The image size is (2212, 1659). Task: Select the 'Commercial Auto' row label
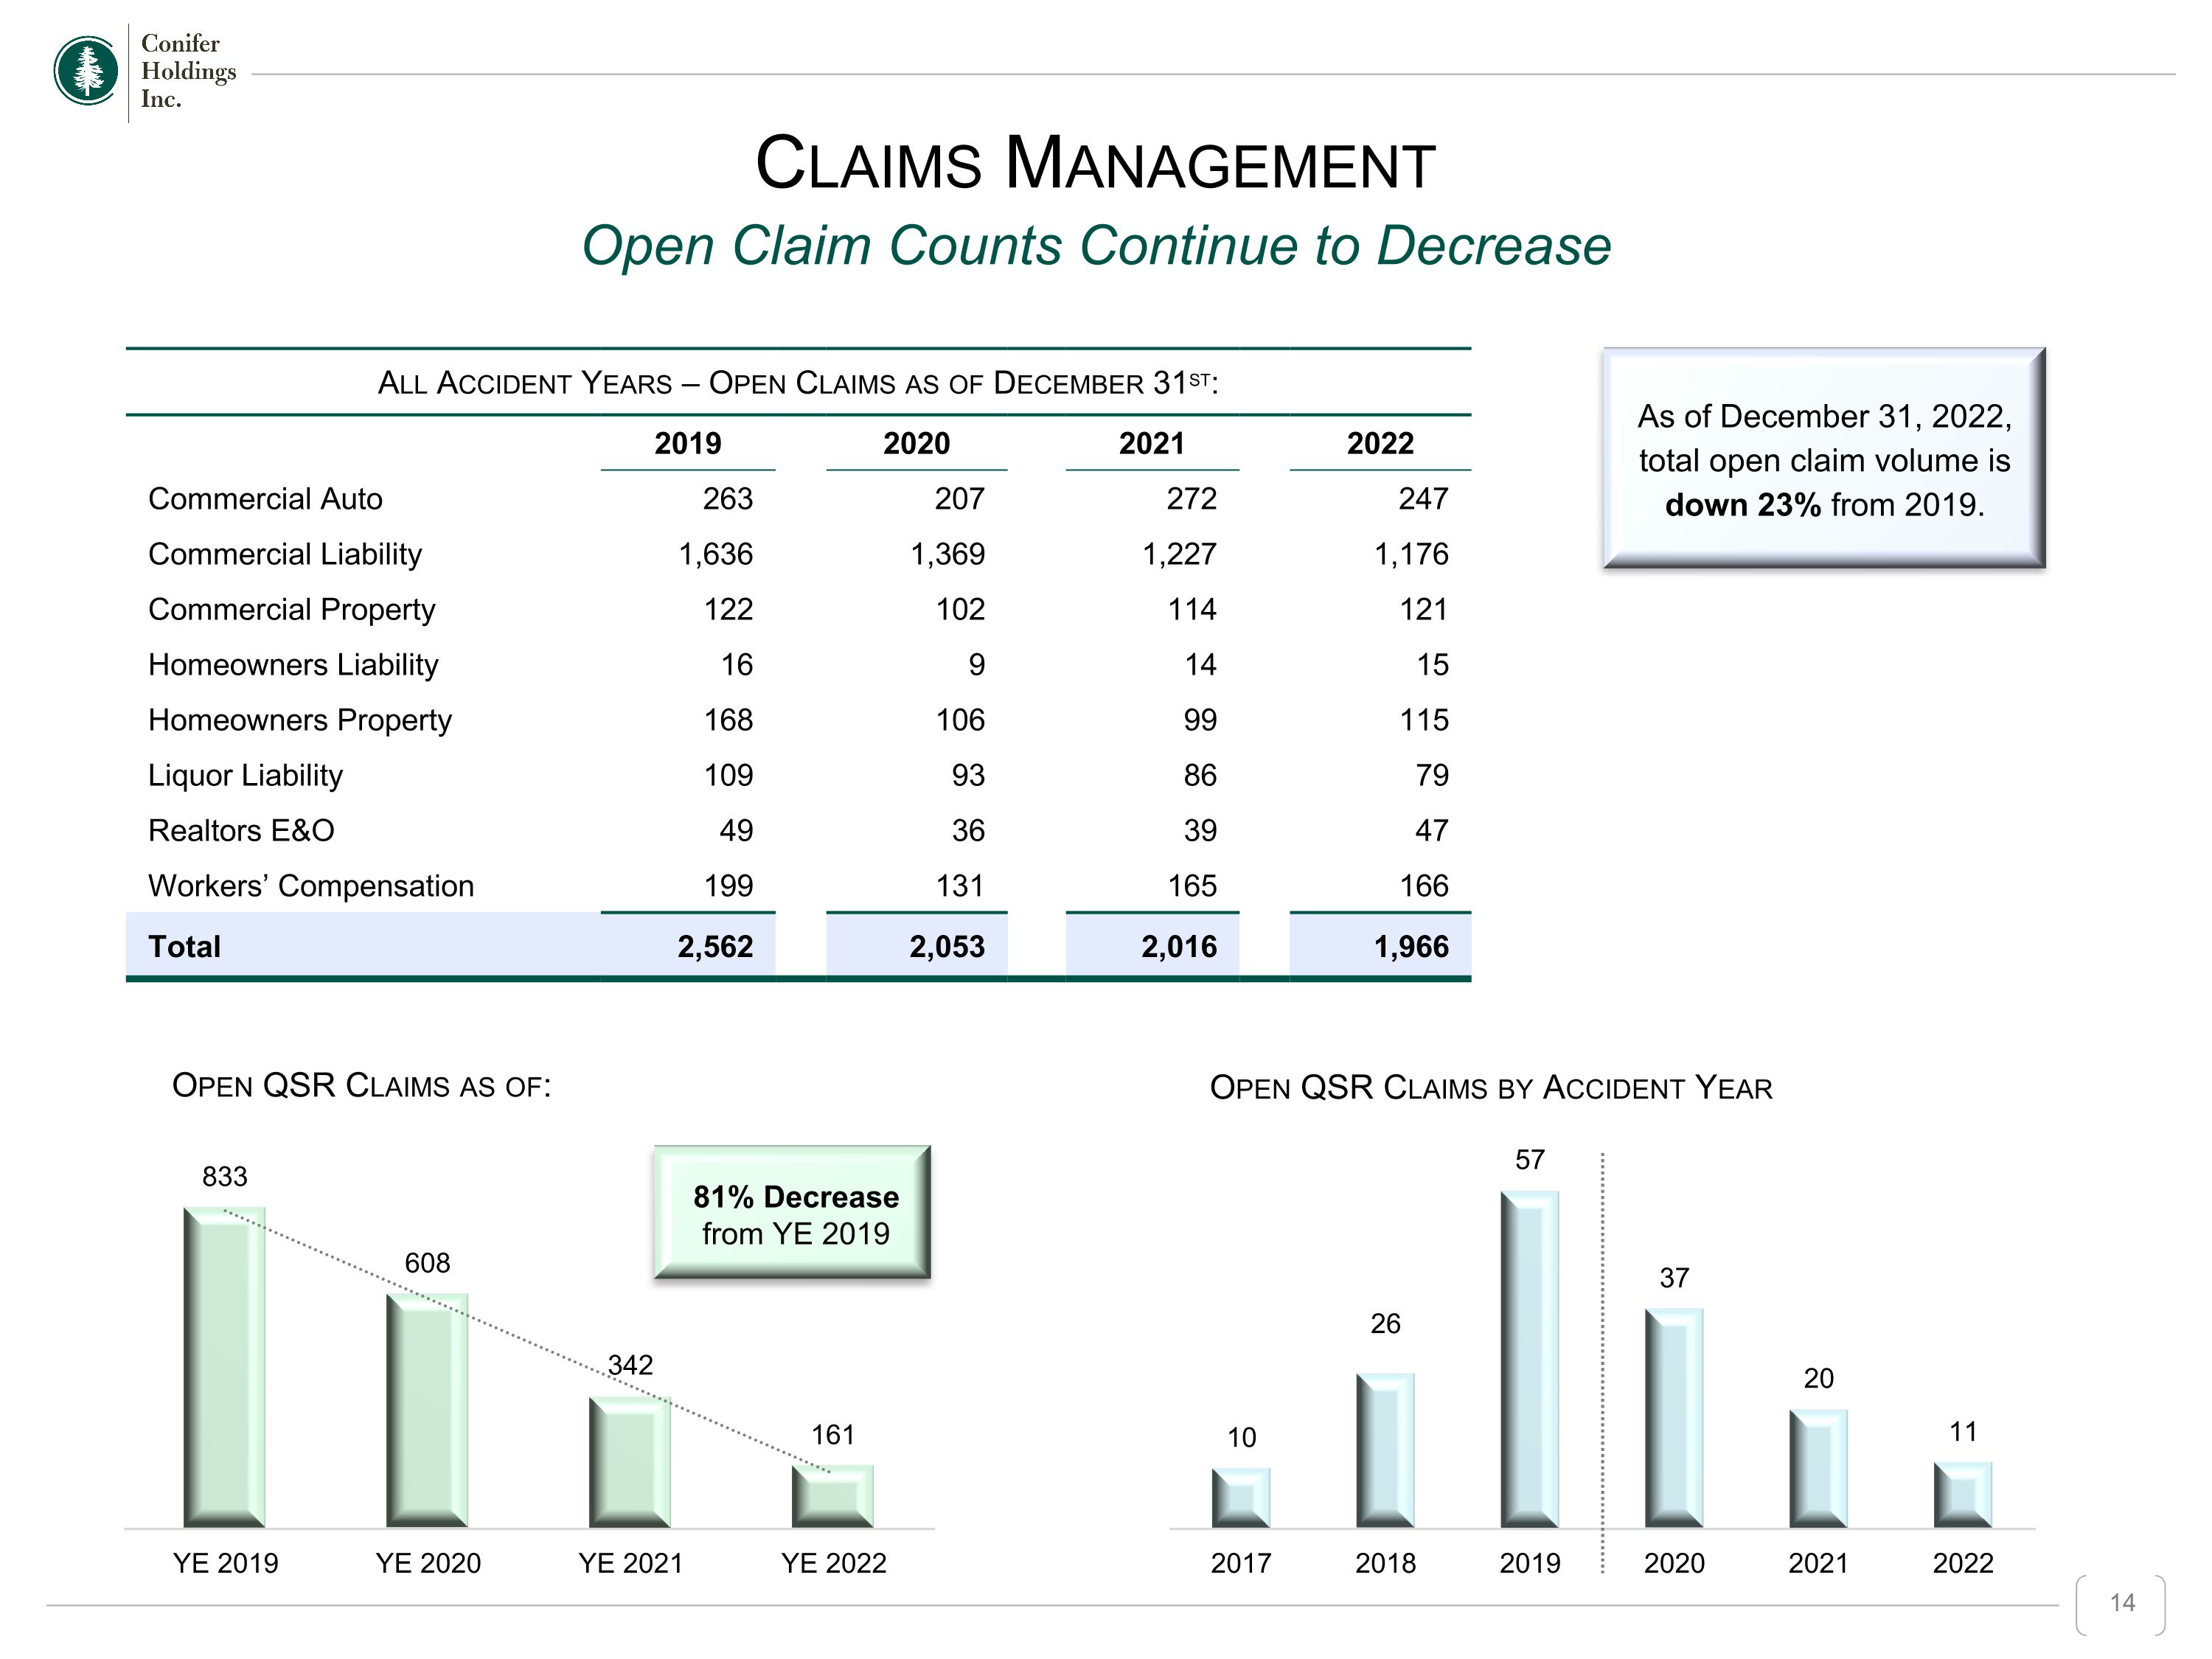(x=265, y=499)
